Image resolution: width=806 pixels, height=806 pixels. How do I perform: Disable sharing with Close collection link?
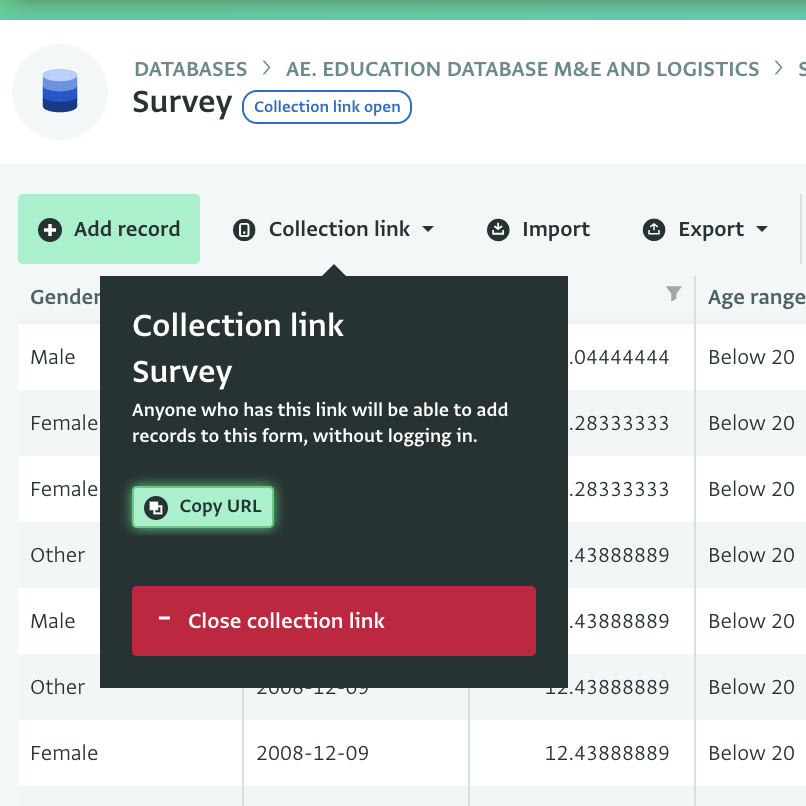click(x=334, y=621)
